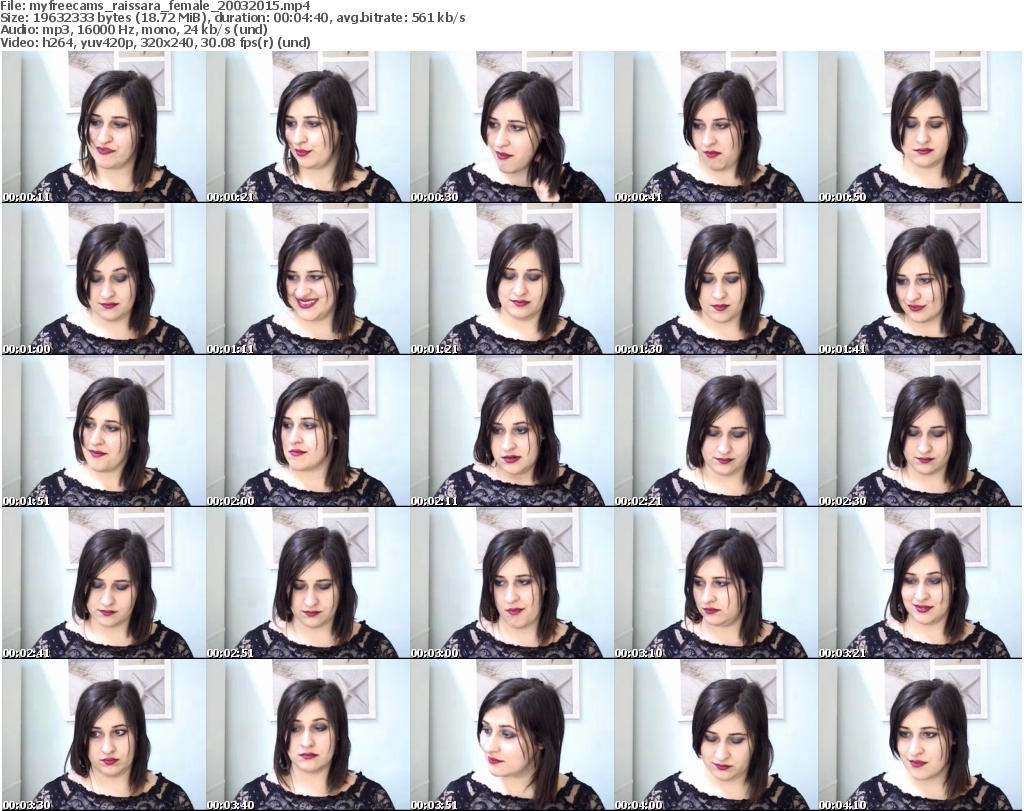Image resolution: width=1024 pixels, height=811 pixels.
Task: Pick the 00:03:10 thumbnail
Action: pyautogui.click(x=715, y=583)
